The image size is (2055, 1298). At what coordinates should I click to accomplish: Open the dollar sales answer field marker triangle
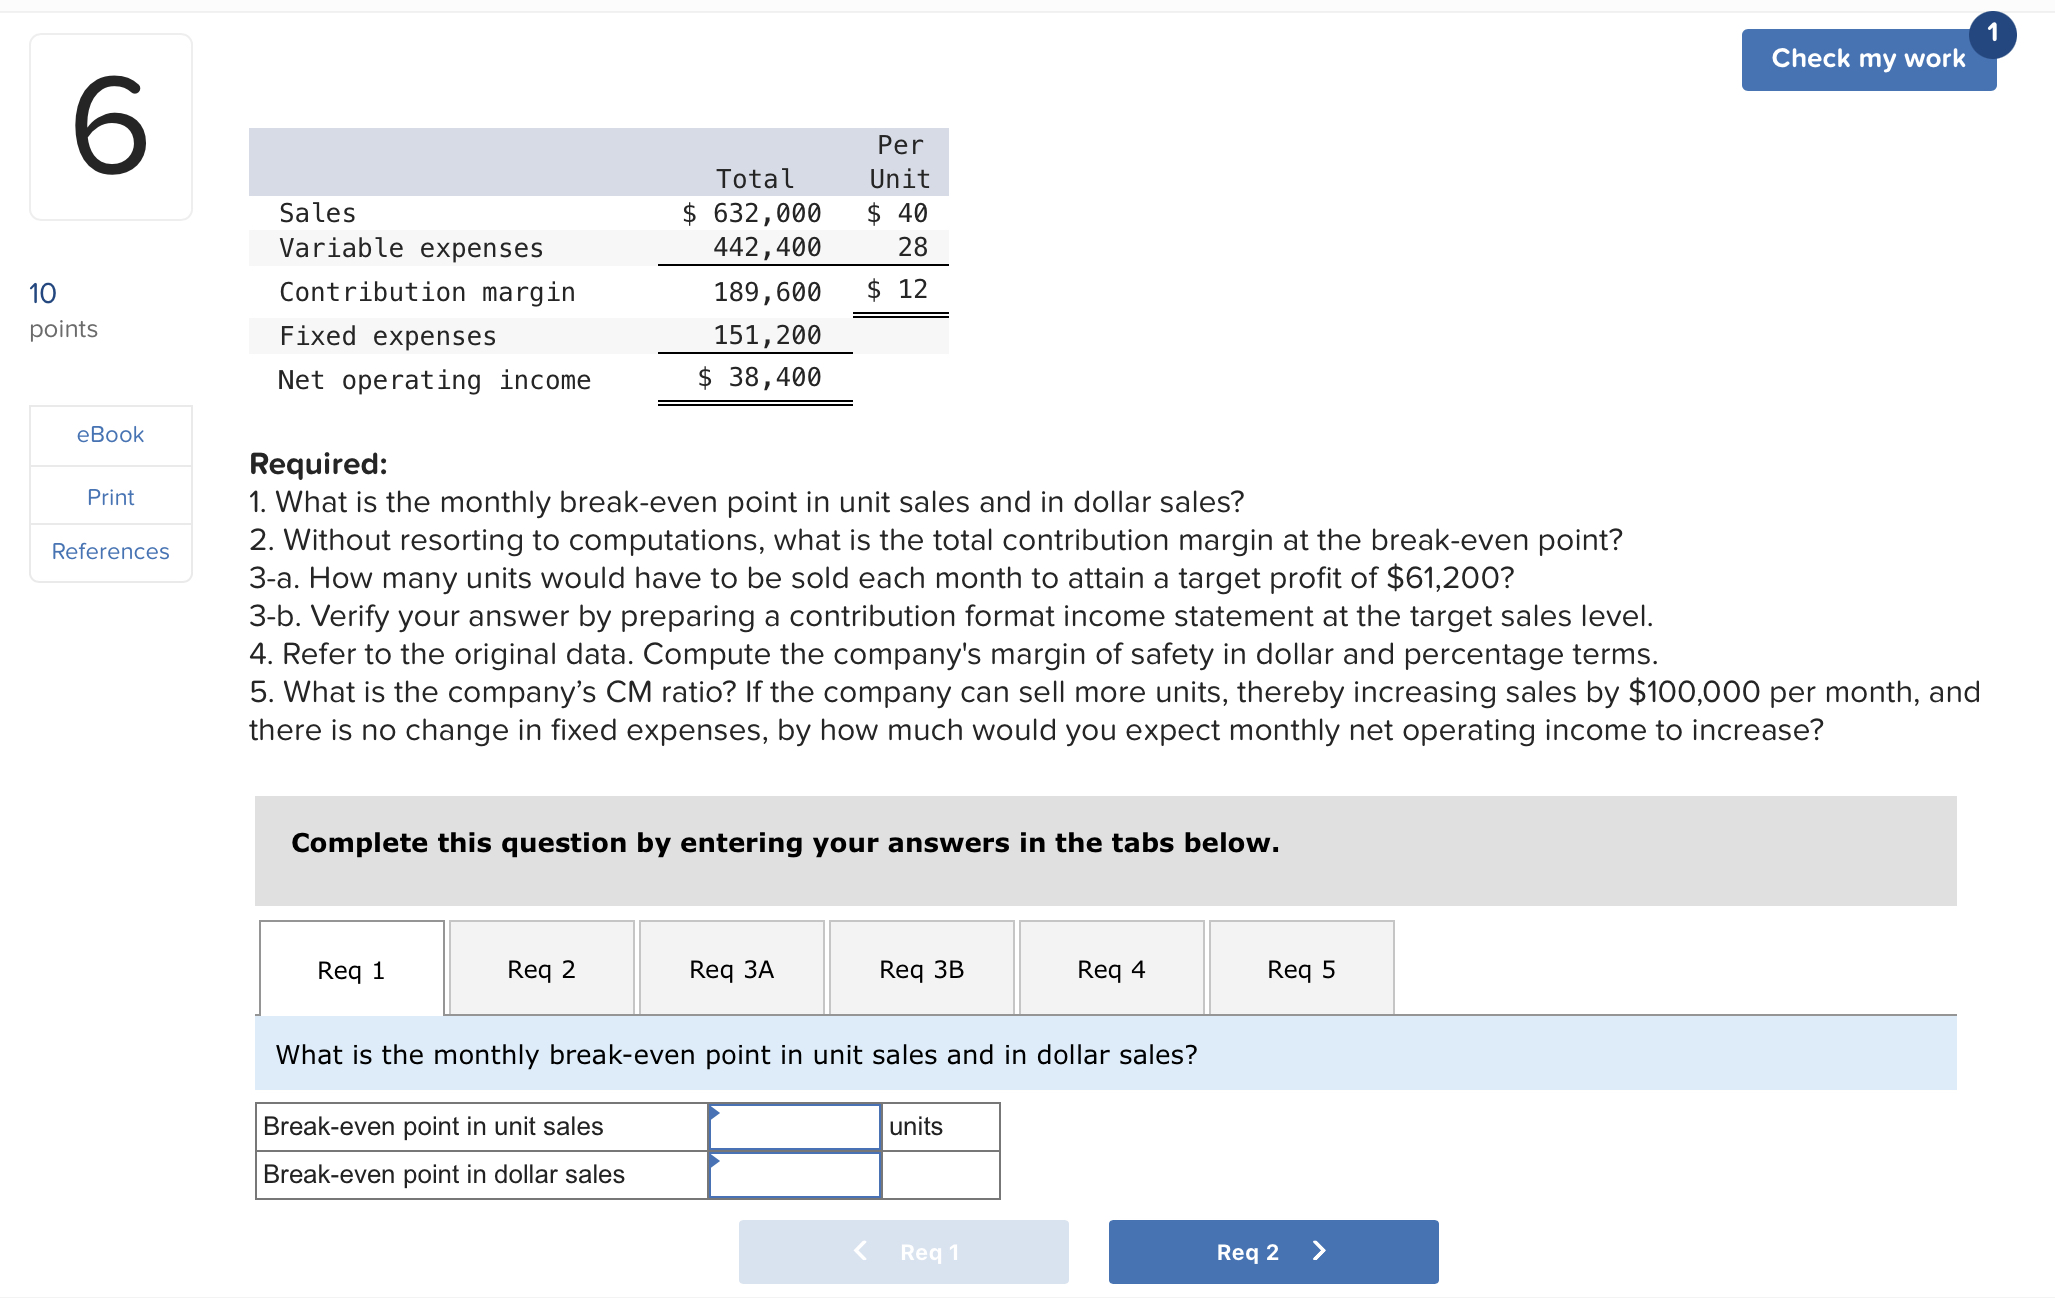coord(715,1160)
